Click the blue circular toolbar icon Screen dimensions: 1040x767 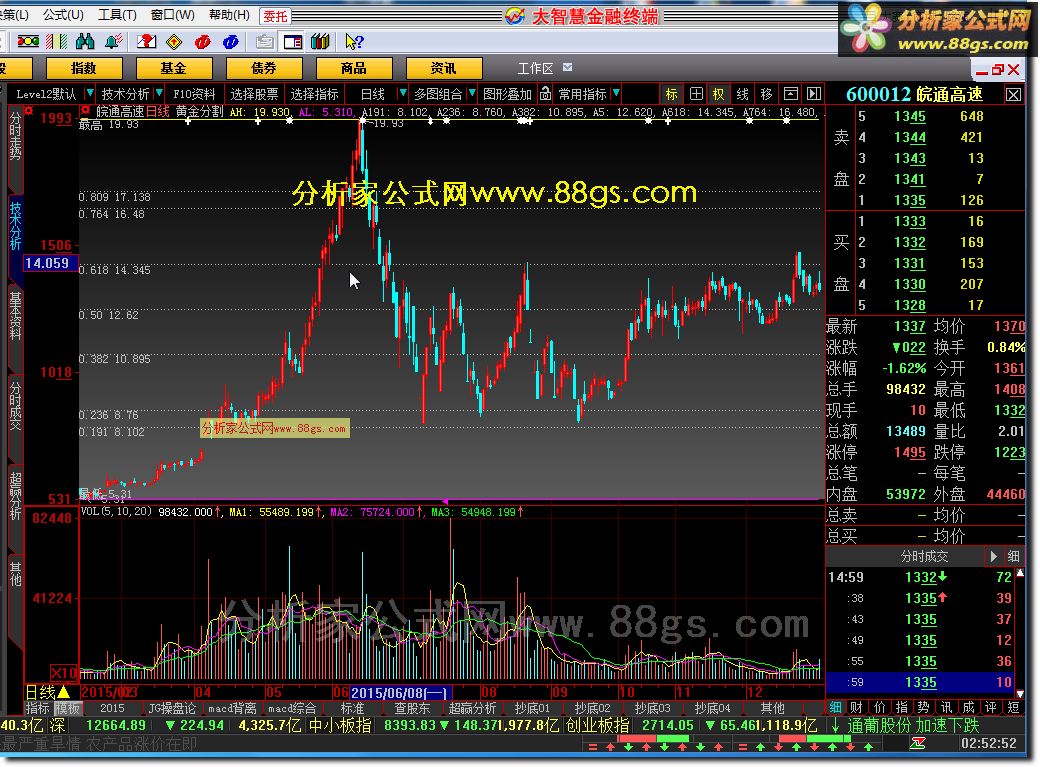click(x=231, y=42)
